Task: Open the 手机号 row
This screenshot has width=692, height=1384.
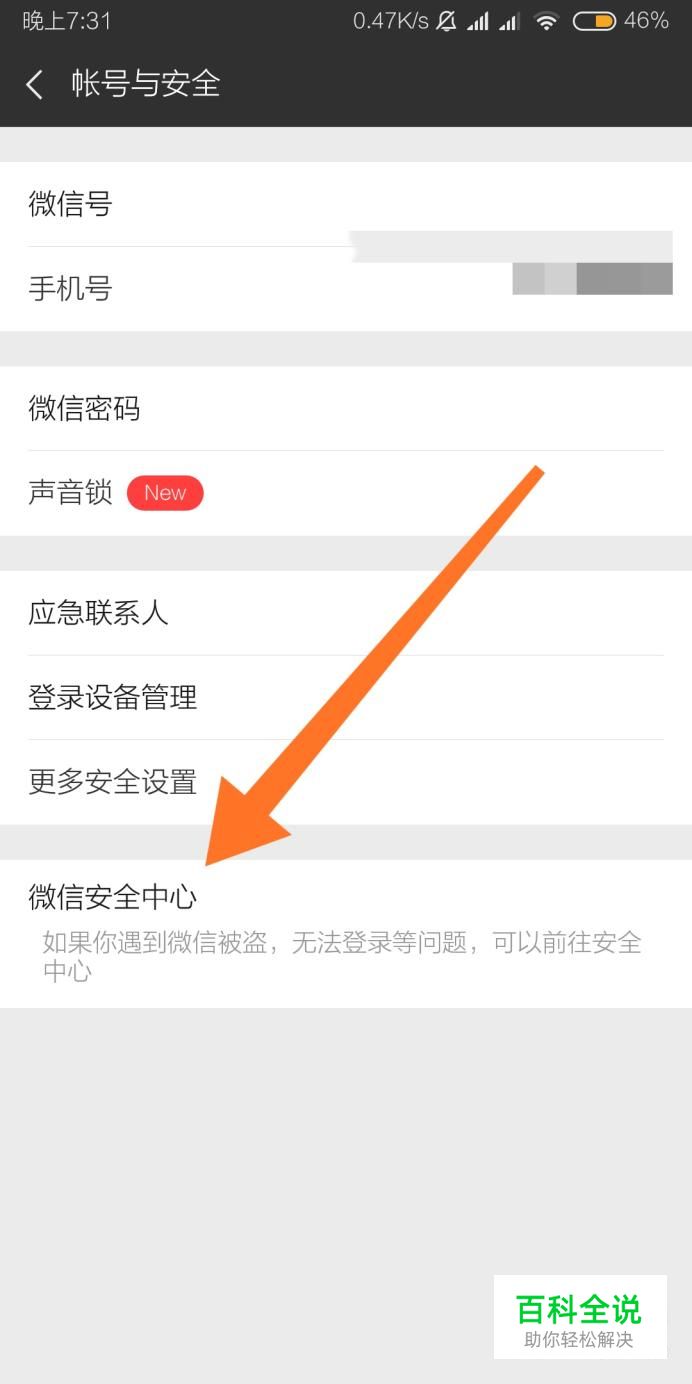Action: [x=346, y=289]
